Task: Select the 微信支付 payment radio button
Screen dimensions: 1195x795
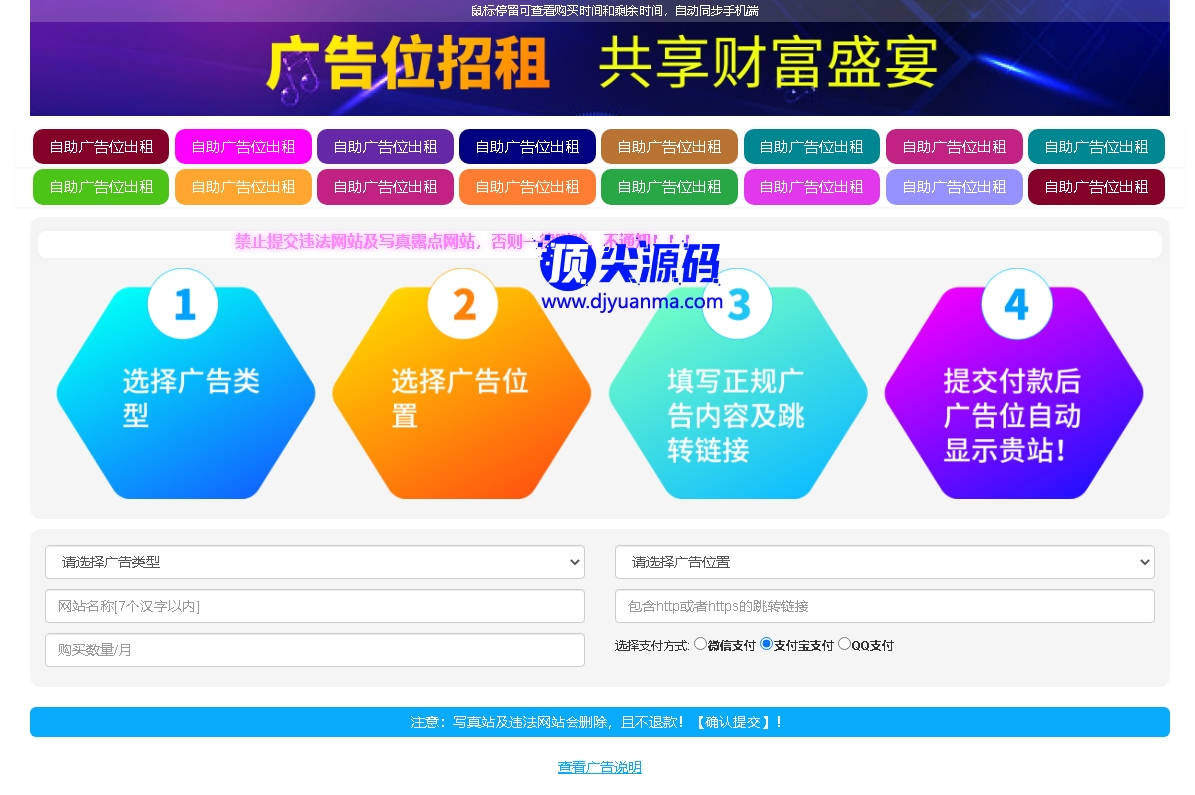Action: 700,644
